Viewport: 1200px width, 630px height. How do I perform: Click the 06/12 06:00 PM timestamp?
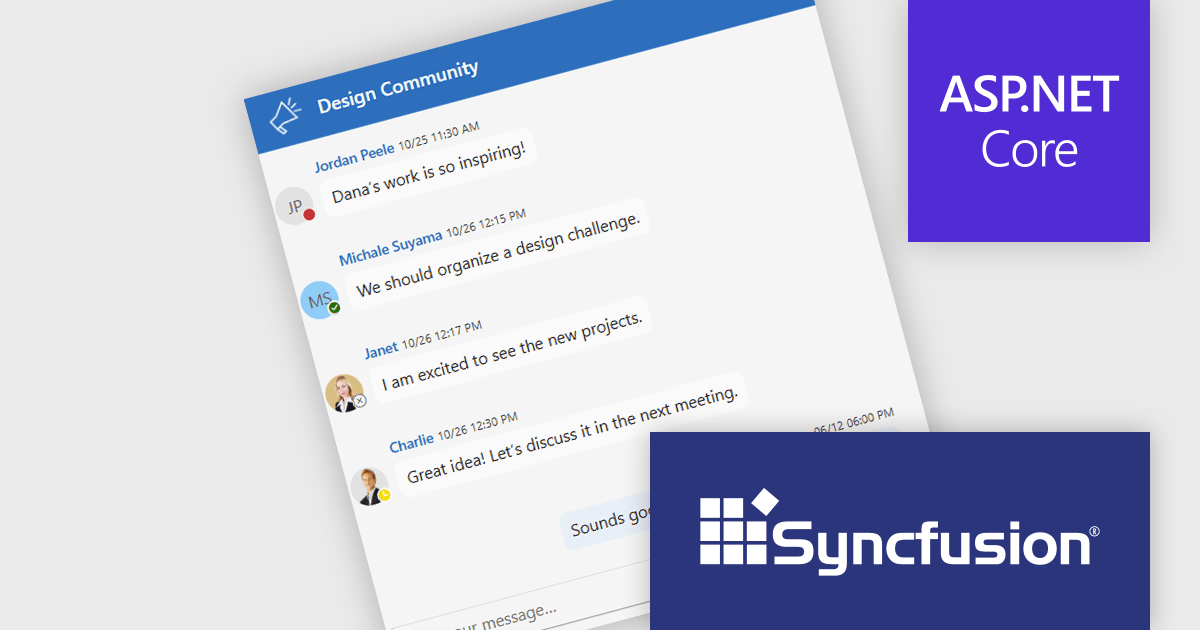(854, 421)
